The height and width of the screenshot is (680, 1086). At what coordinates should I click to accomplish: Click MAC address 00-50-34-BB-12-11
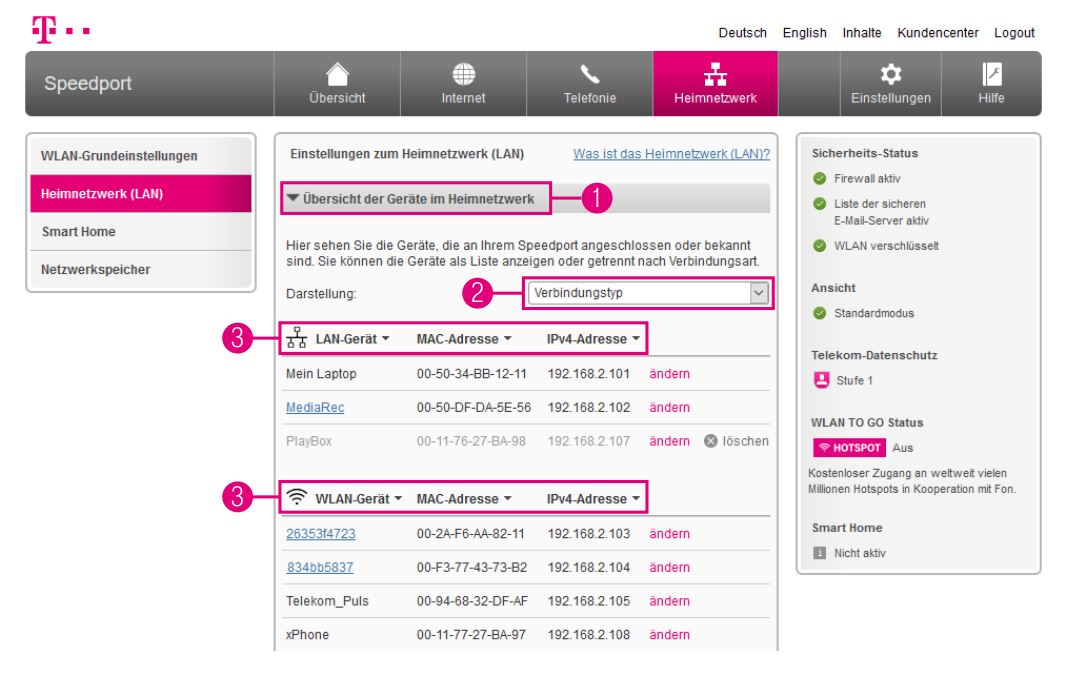[472, 374]
